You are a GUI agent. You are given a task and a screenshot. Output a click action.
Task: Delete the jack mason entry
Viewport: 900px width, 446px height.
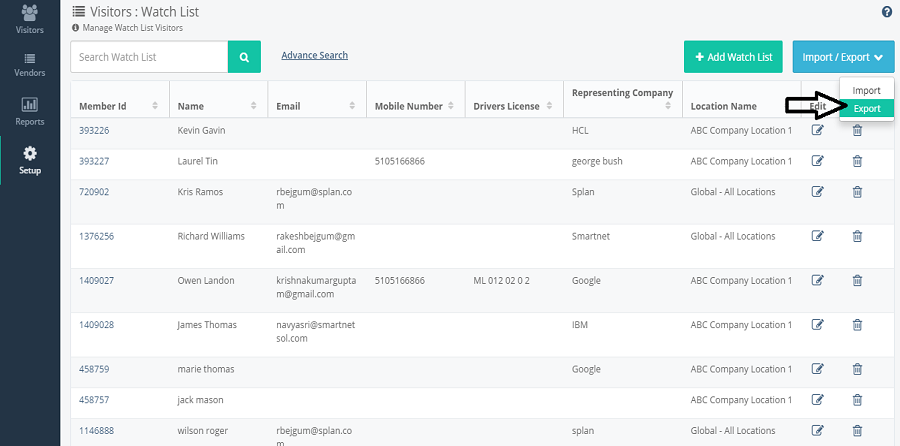coord(857,400)
